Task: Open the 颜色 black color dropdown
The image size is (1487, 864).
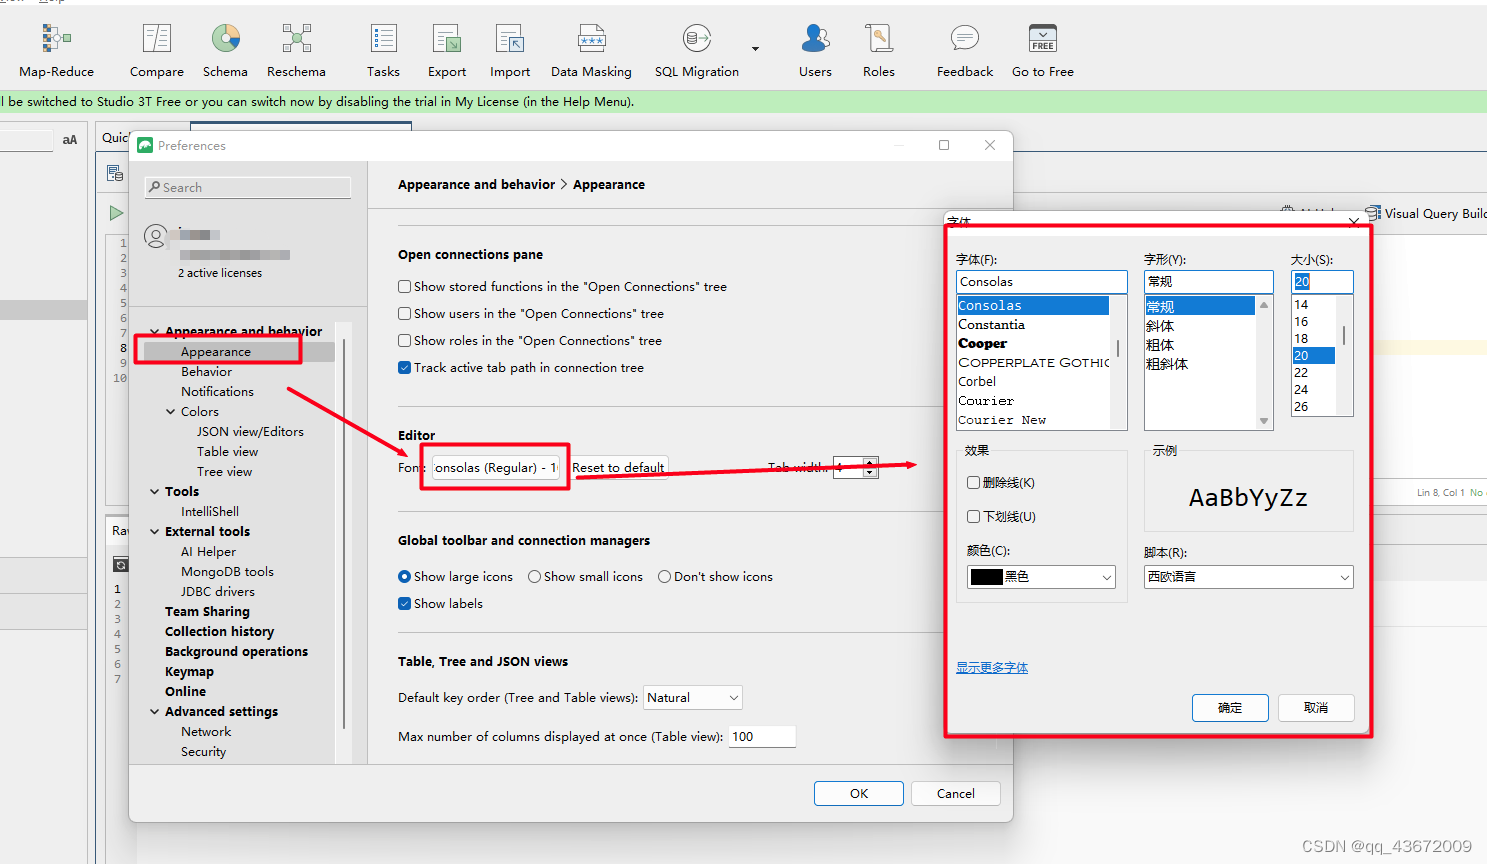Action: click(1041, 577)
